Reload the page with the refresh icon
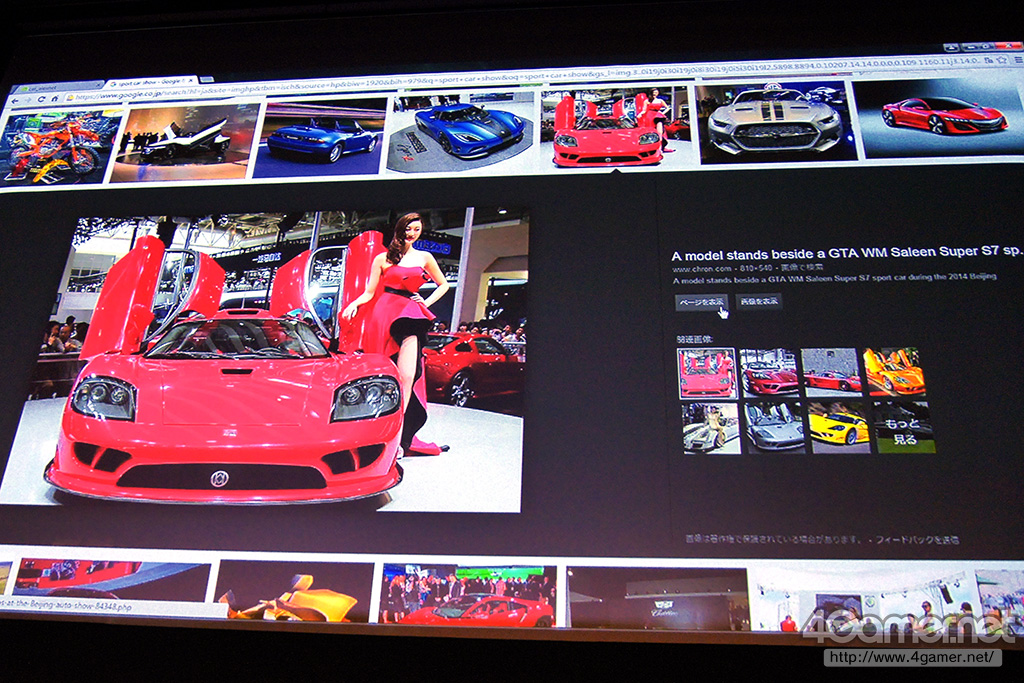 [x=41, y=99]
